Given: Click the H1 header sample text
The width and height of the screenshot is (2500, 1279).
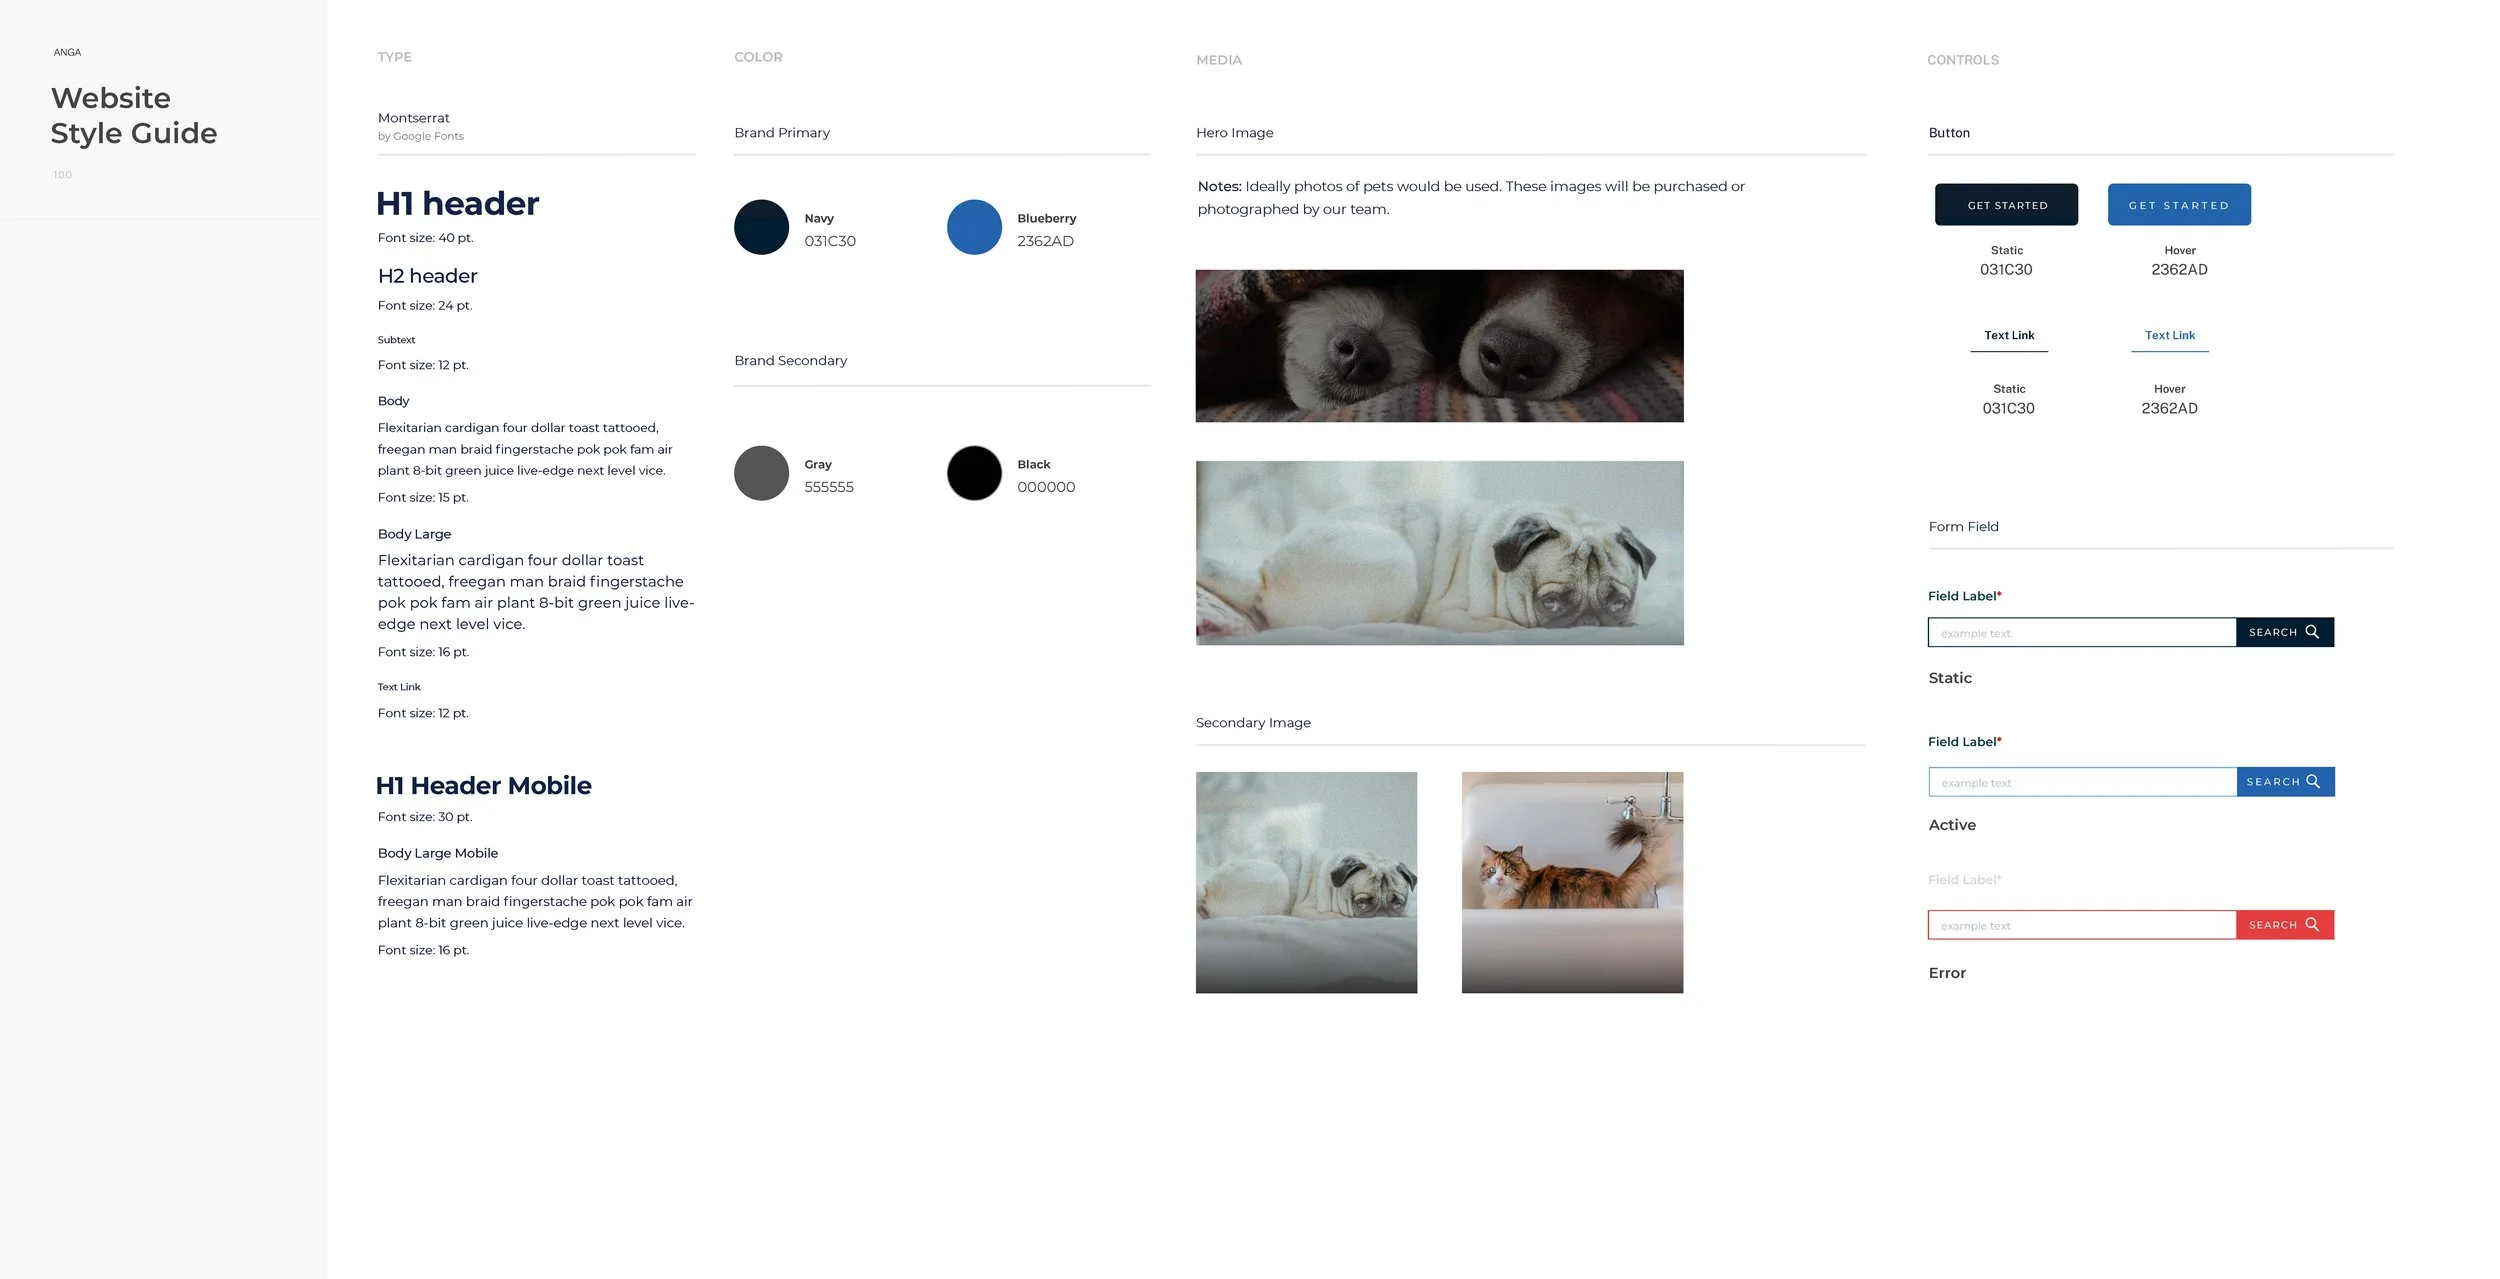Looking at the screenshot, I should (x=457, y=204).
